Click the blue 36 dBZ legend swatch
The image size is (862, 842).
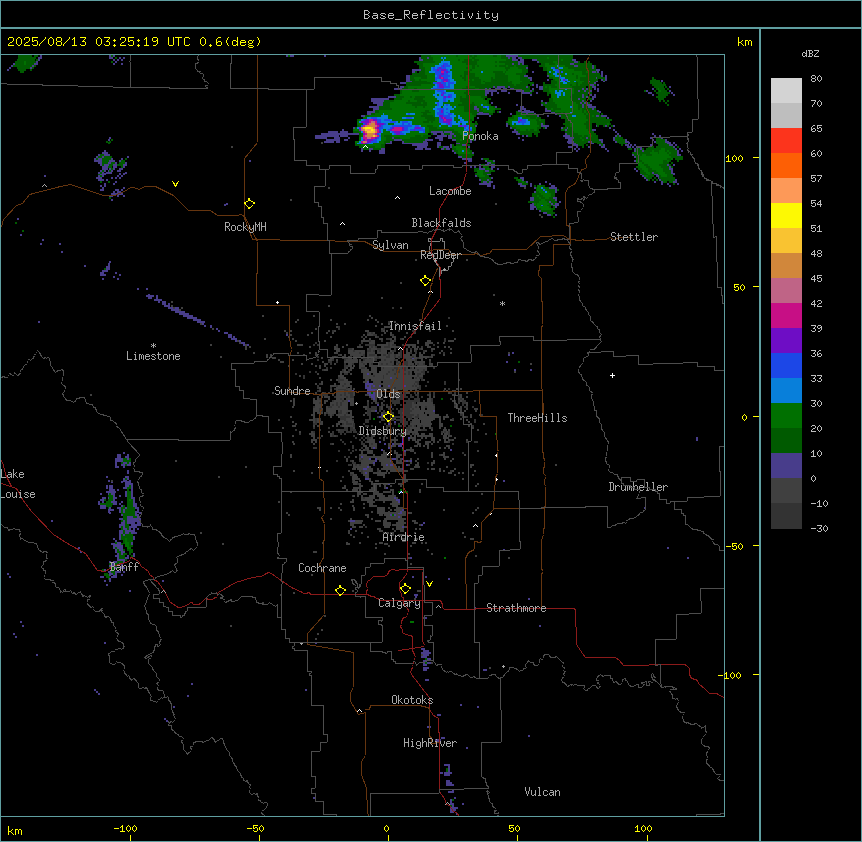point(786,365)
